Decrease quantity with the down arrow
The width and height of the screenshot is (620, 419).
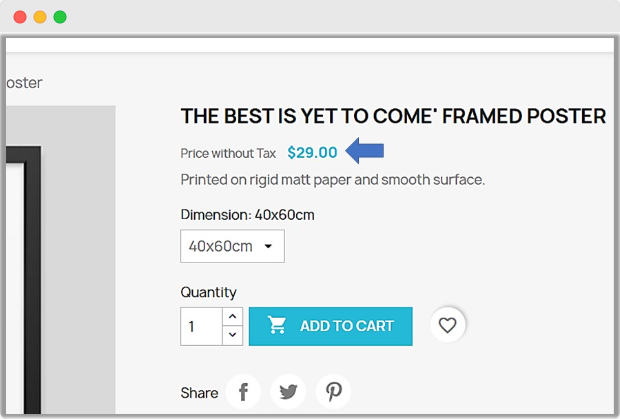pyautogui.click(x=232, y=335)
